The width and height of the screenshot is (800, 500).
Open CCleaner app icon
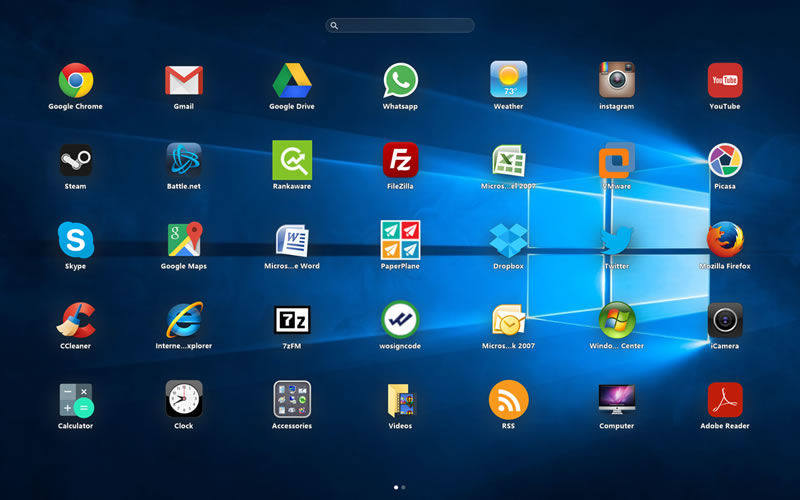[76, 320]
